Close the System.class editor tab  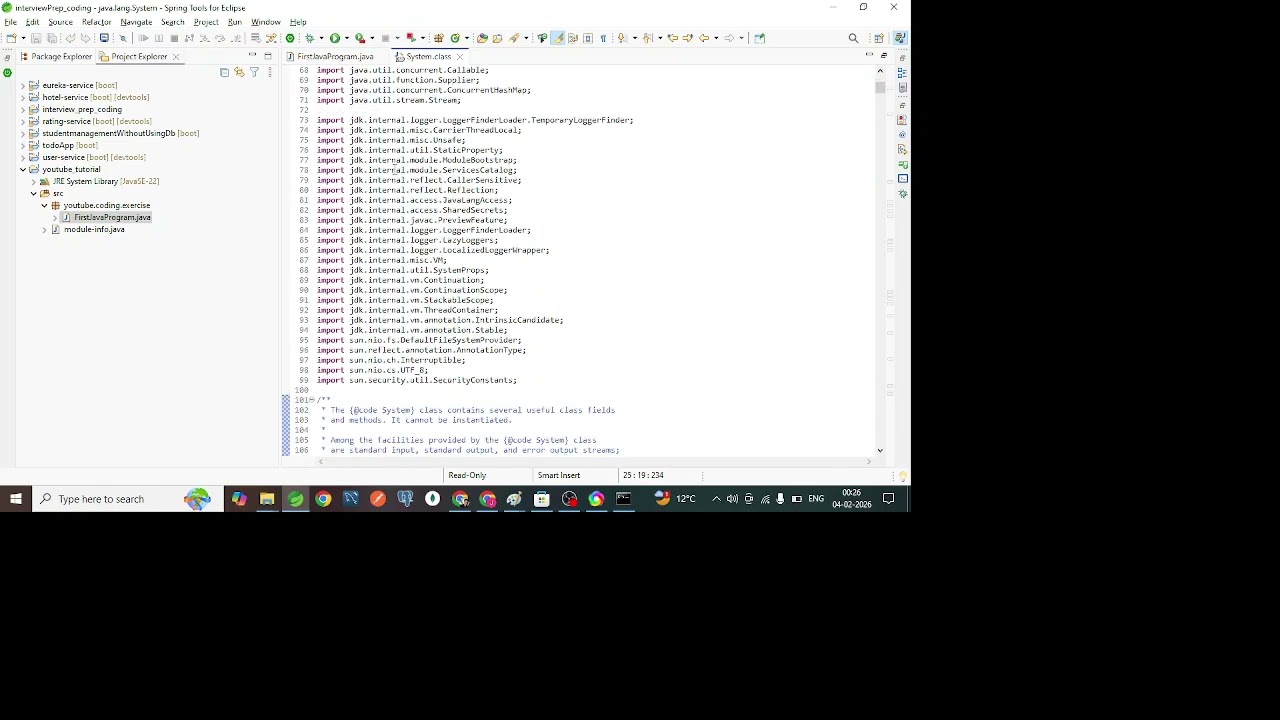[x=460, y=56]
